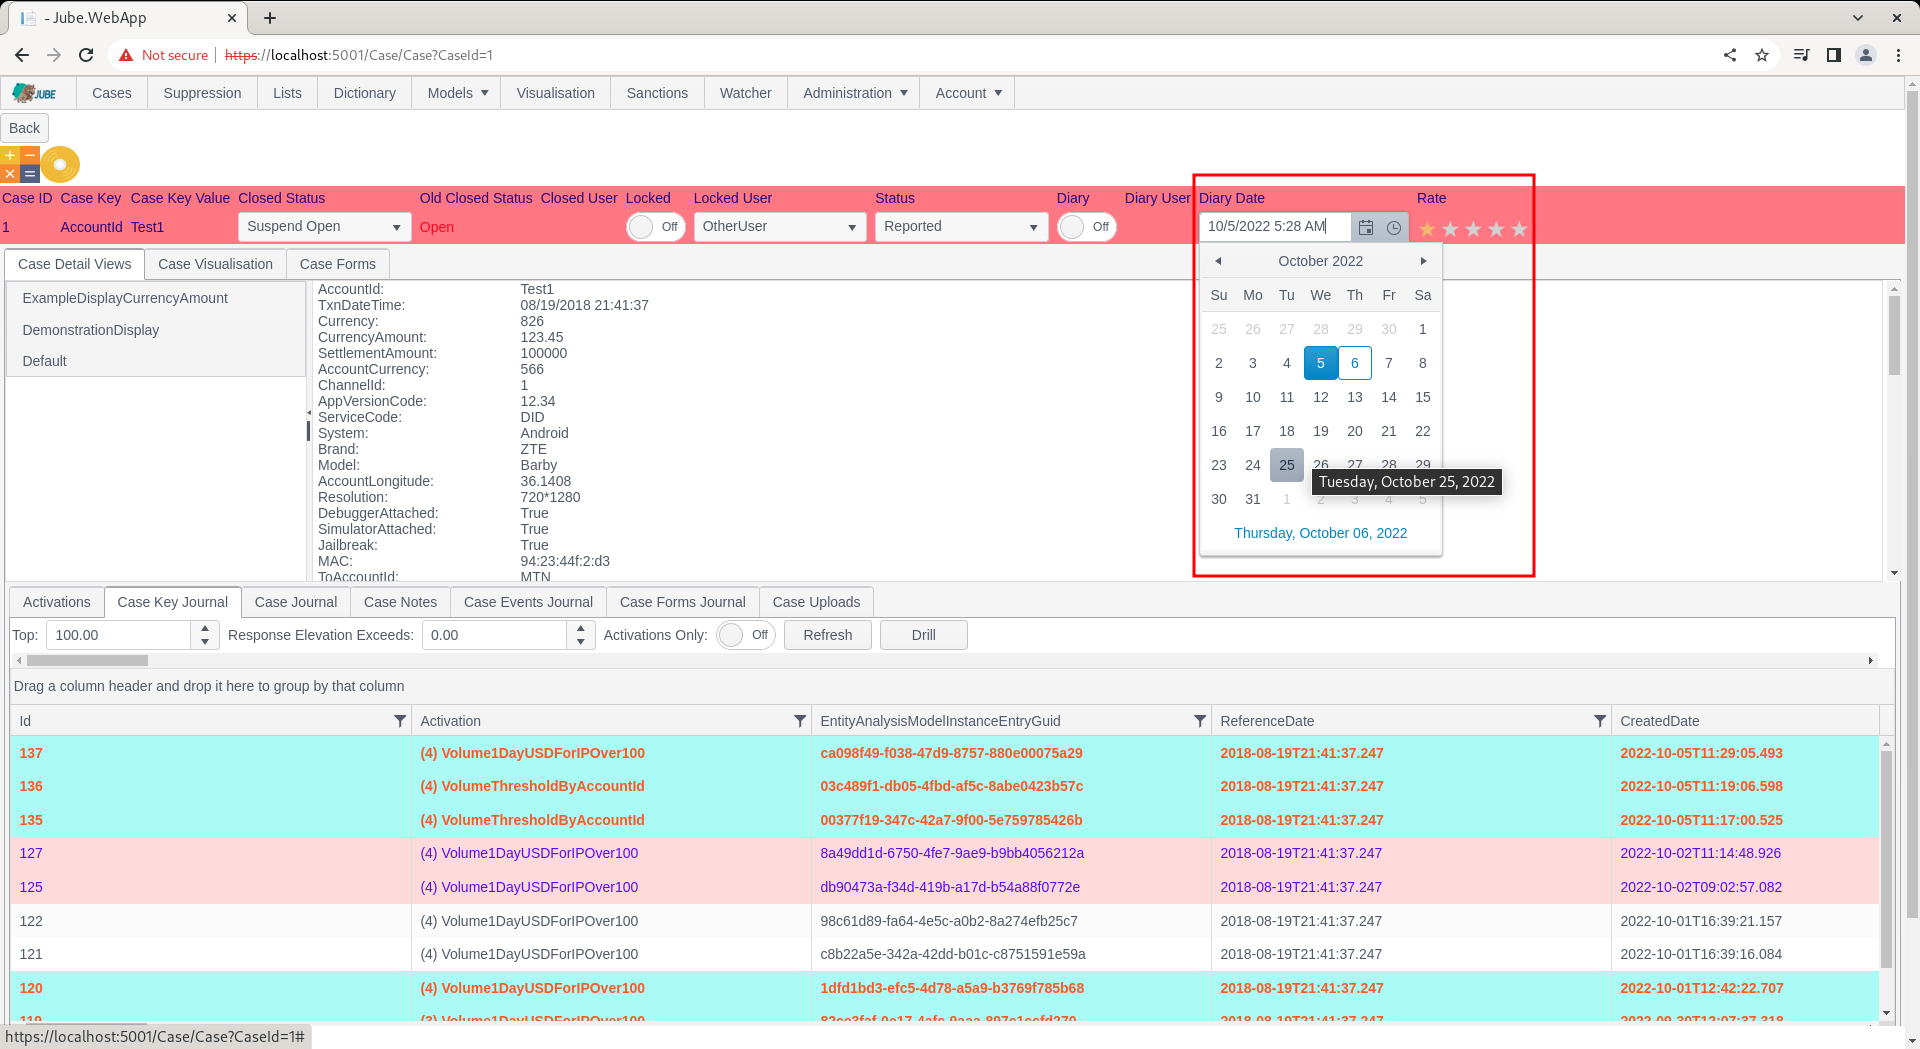
Task: Click the Drill button
Action: click(x=924, y=635)
